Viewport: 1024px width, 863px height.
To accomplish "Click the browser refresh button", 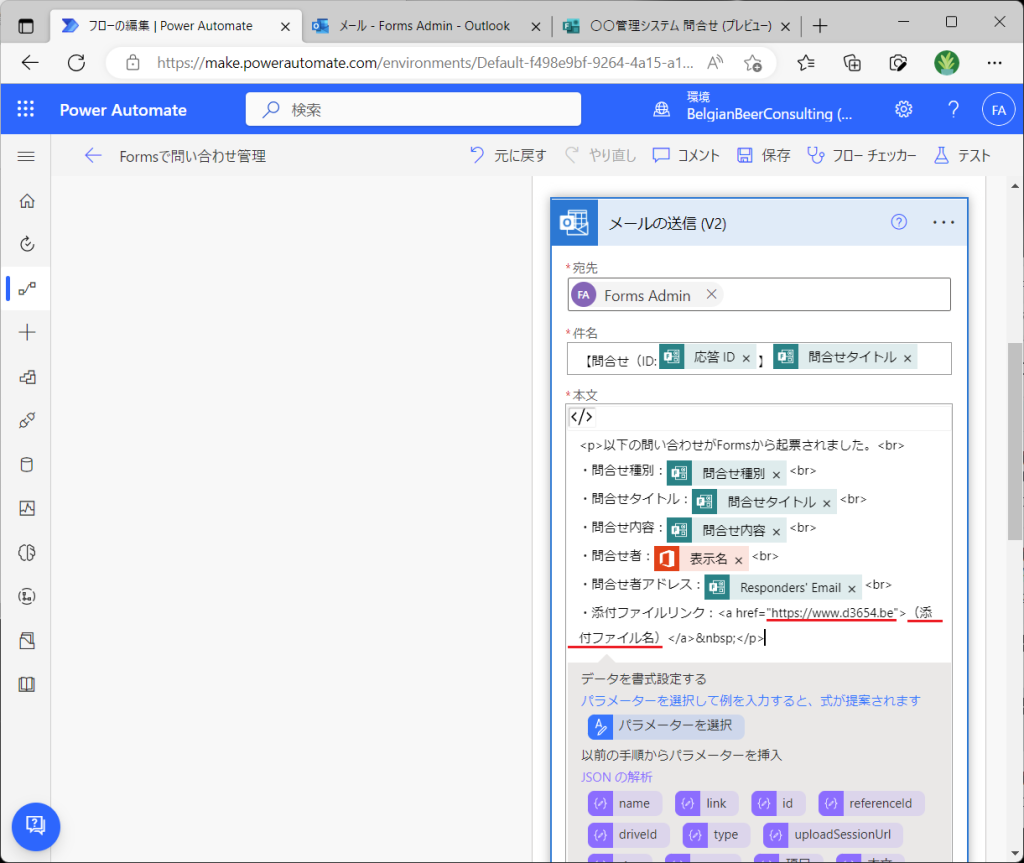I will click(76, 63).
